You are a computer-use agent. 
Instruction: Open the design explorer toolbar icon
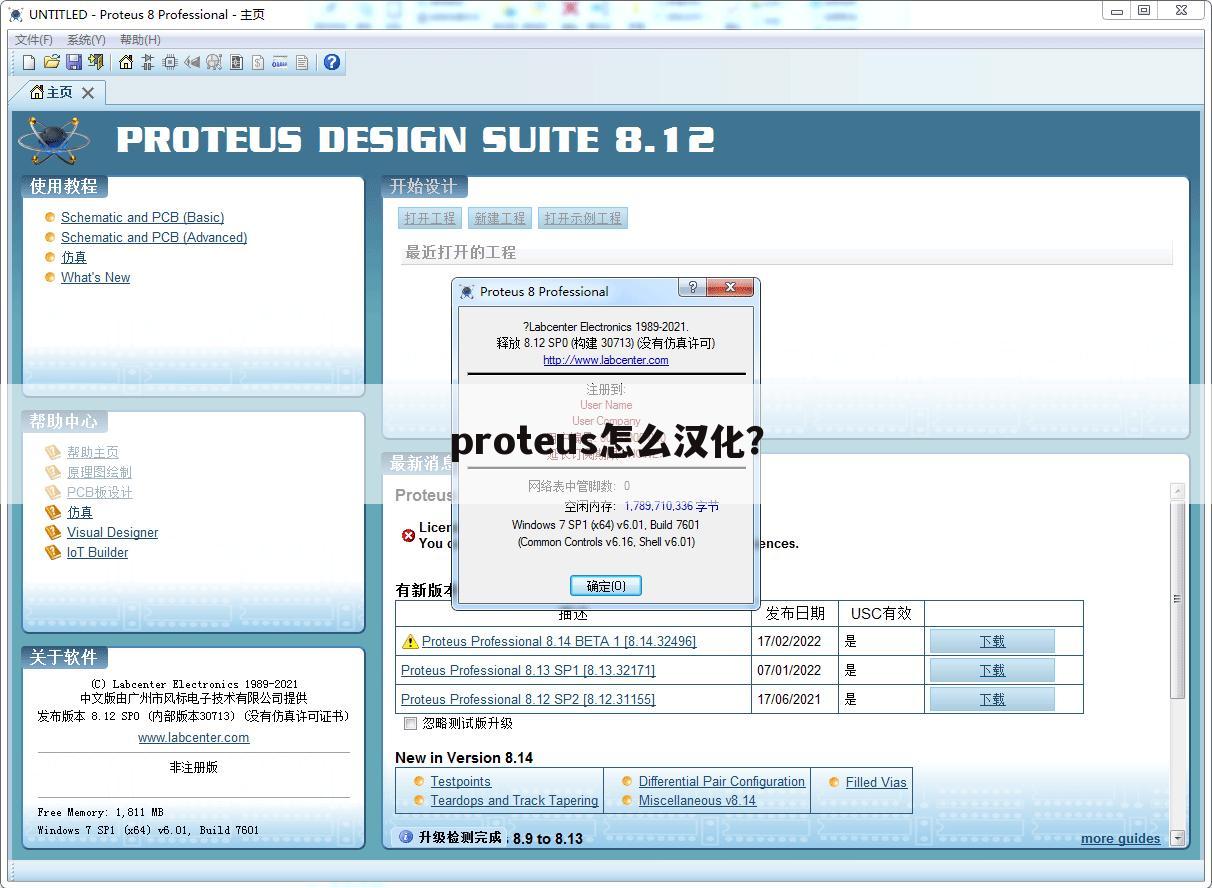click(236, 62)
